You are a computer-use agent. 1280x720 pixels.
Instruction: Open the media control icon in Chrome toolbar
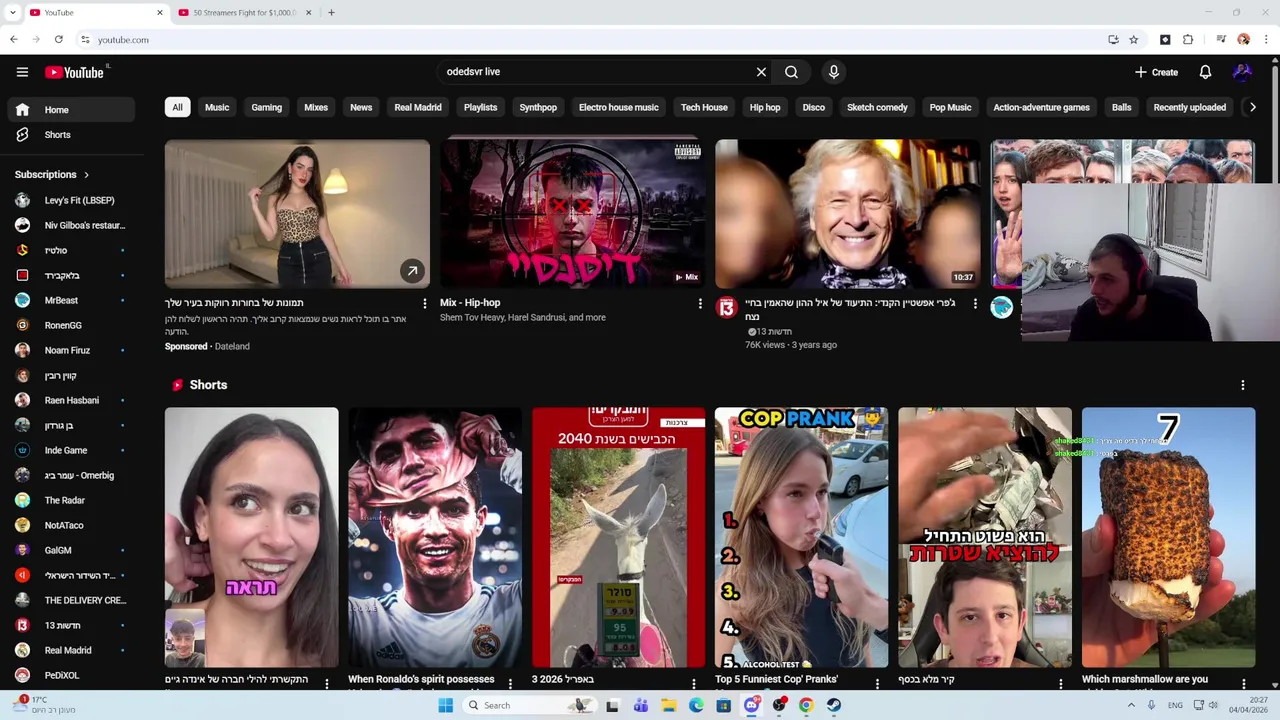(1221, 40)
